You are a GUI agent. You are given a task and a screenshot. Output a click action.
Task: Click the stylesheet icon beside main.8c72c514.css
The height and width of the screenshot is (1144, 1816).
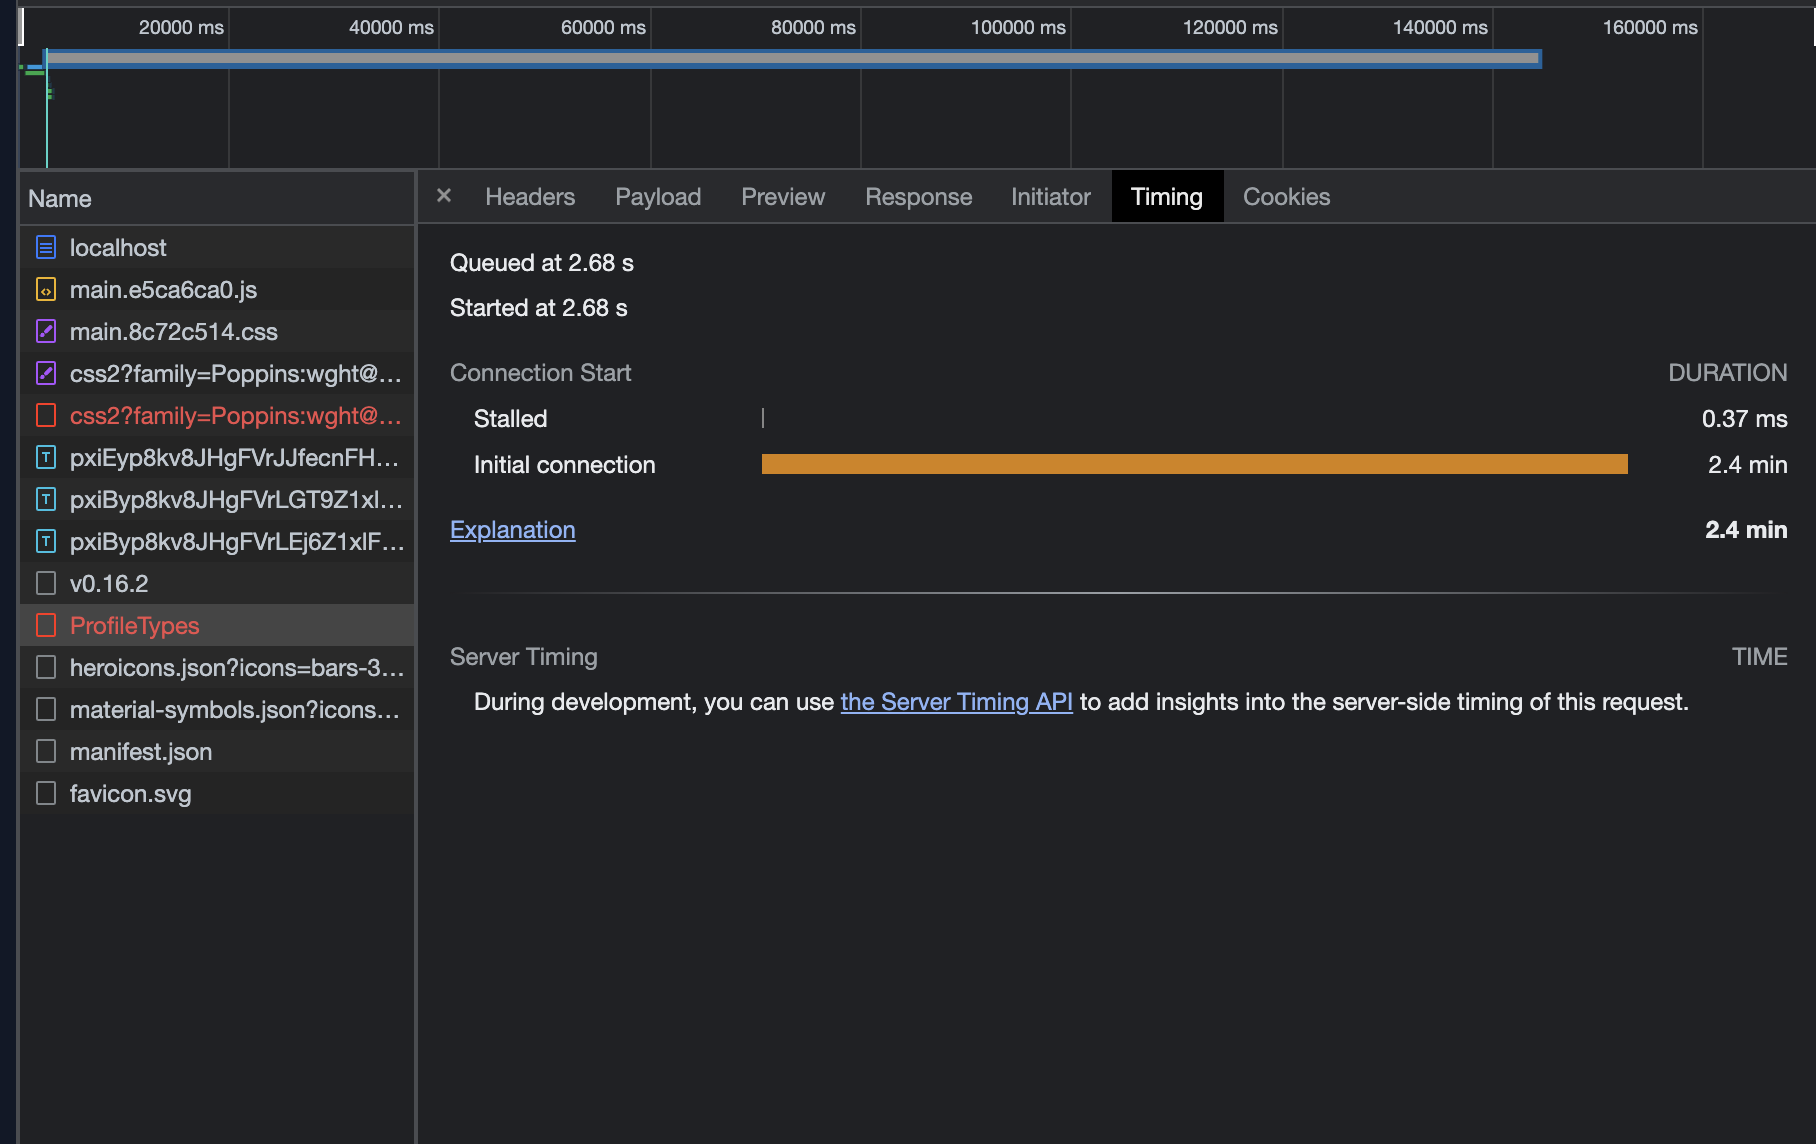click(45, 331)
